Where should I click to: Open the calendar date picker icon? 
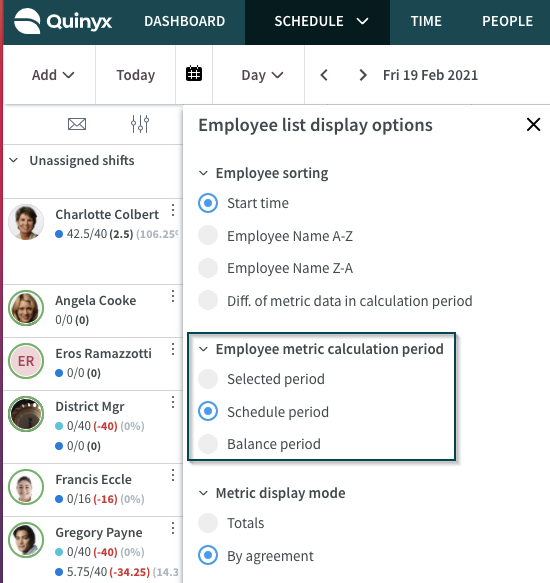(x=194, y=74)
